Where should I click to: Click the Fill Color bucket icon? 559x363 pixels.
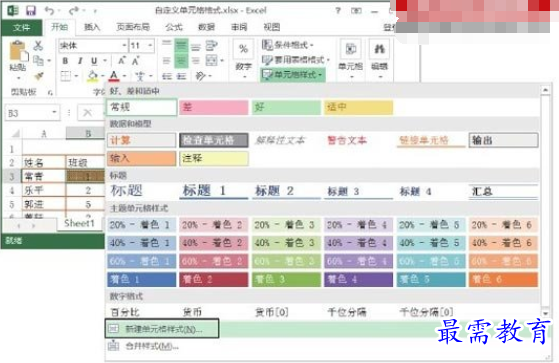[x=92, y=76]
